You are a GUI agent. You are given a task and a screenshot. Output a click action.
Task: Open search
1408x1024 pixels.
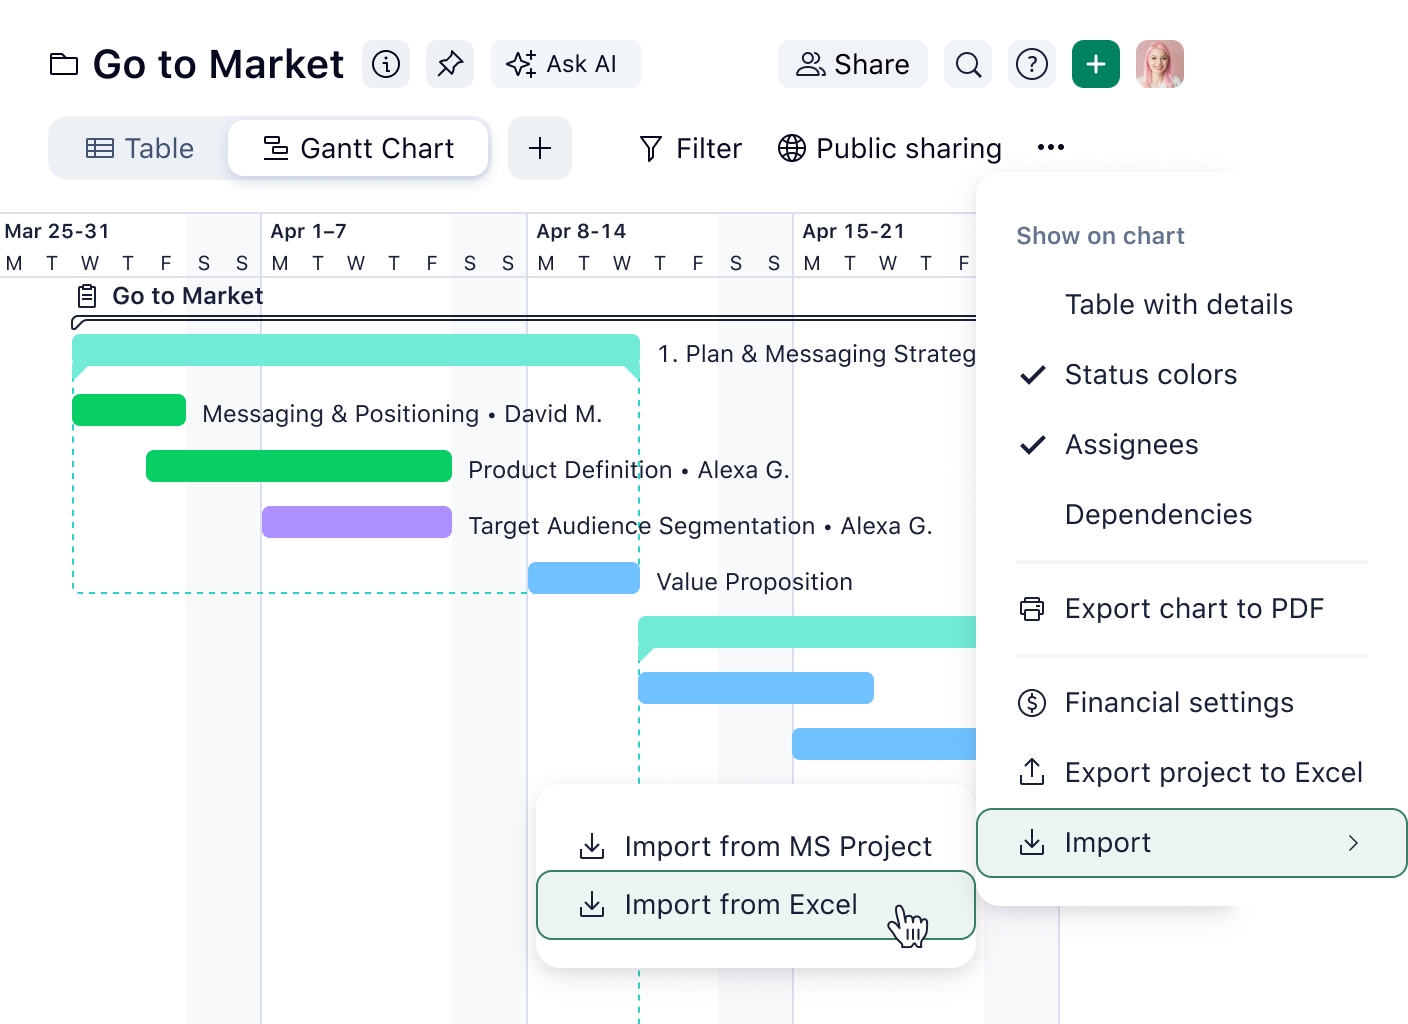coord(967,63)
